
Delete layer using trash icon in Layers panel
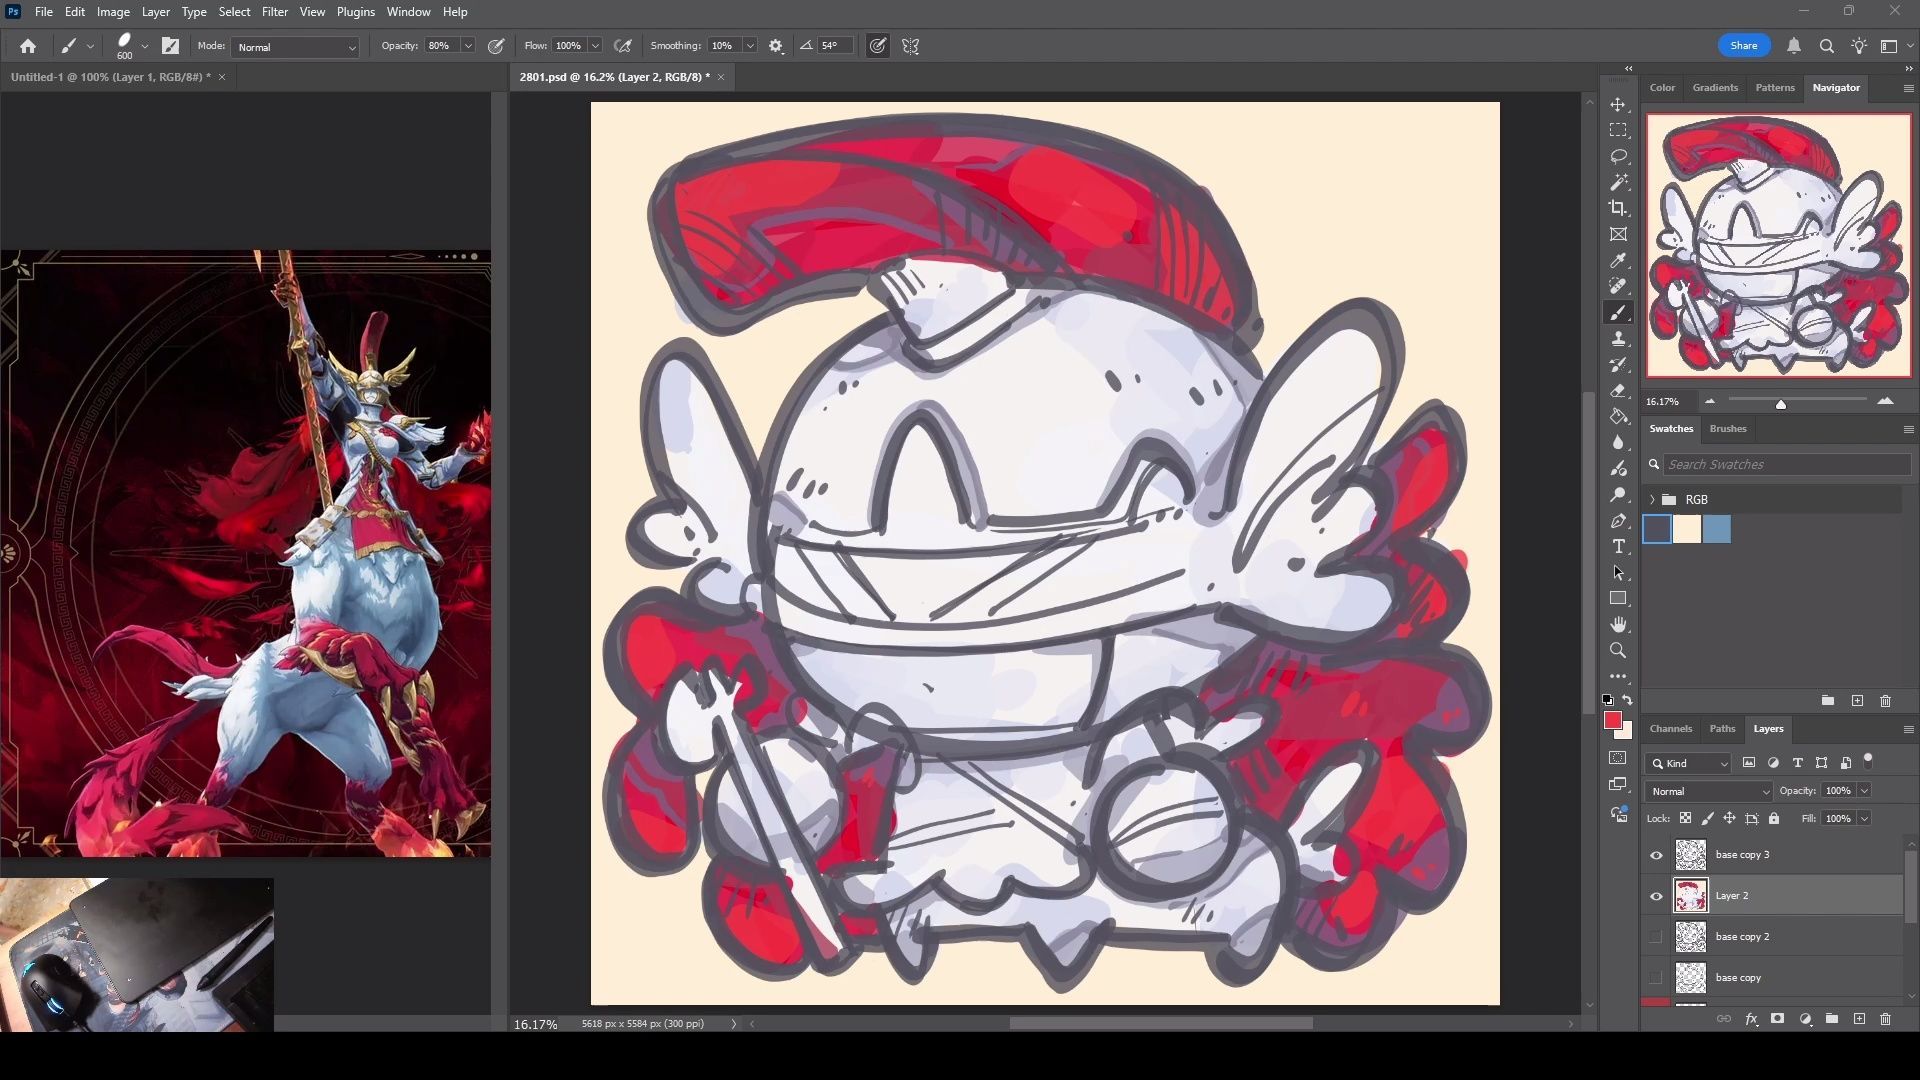[x=1885, y=1019]
